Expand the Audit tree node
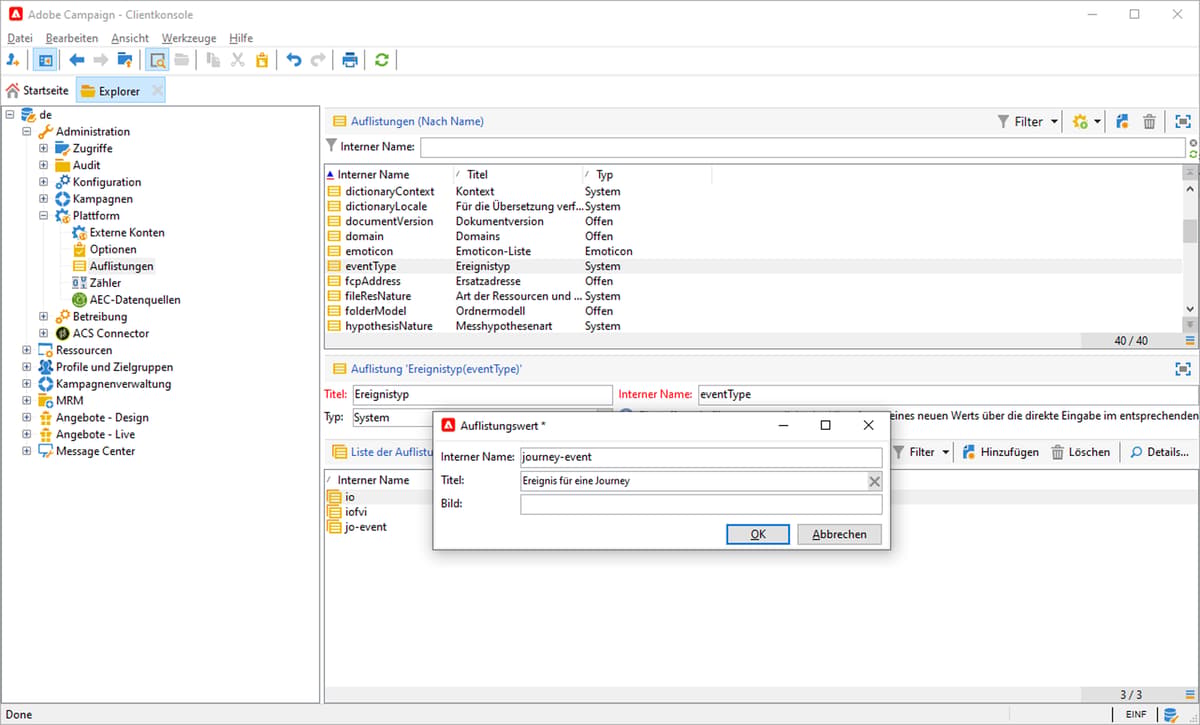The width and height of the screenshot is (1200, 725). [43, 166]
